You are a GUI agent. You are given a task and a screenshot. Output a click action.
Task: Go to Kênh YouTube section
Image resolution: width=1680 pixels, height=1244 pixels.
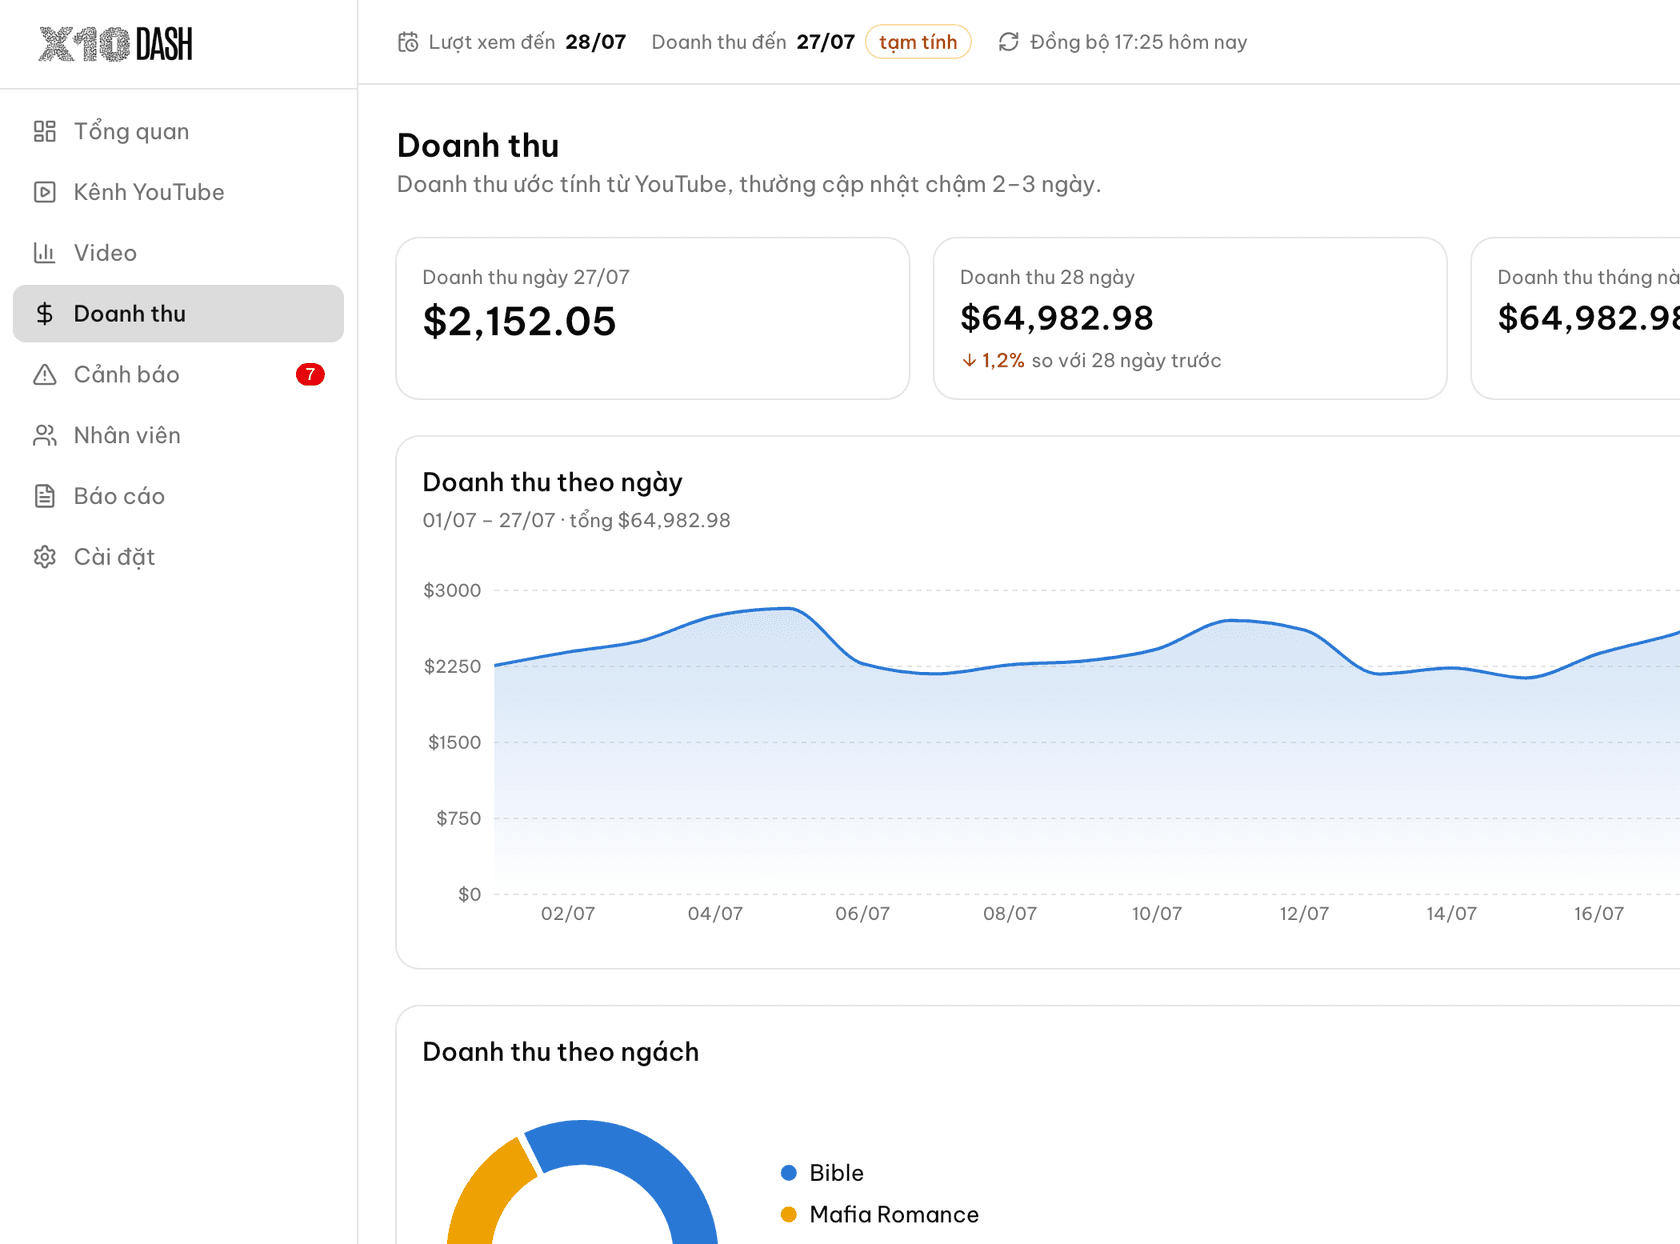[x=178, y=192]
